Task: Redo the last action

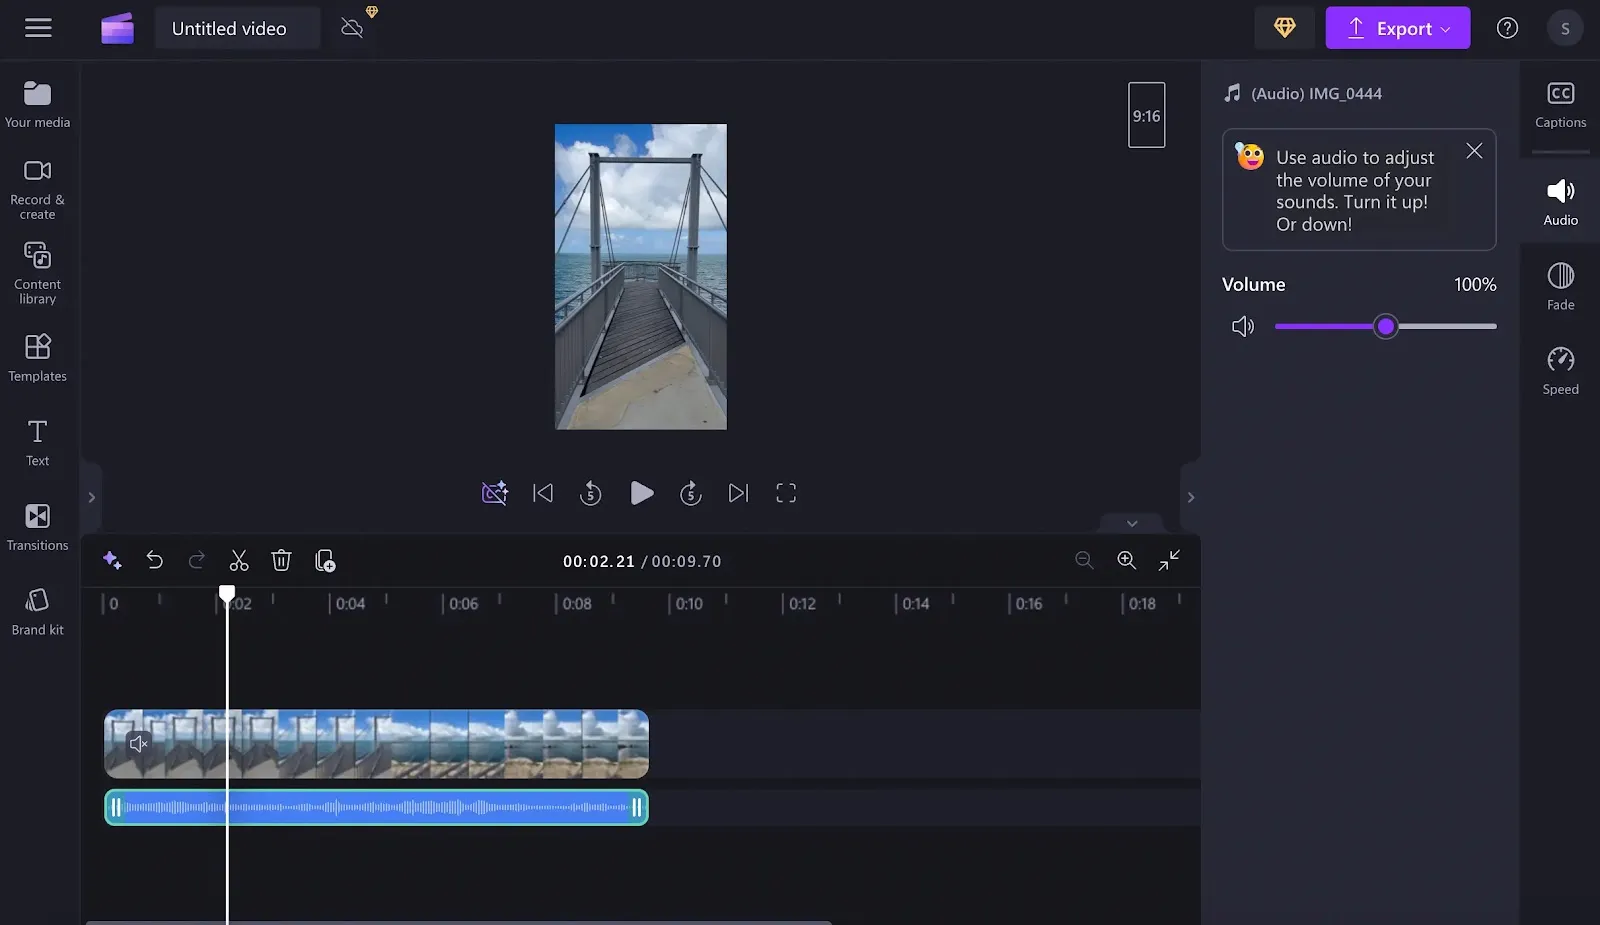Action: (197, 560)
